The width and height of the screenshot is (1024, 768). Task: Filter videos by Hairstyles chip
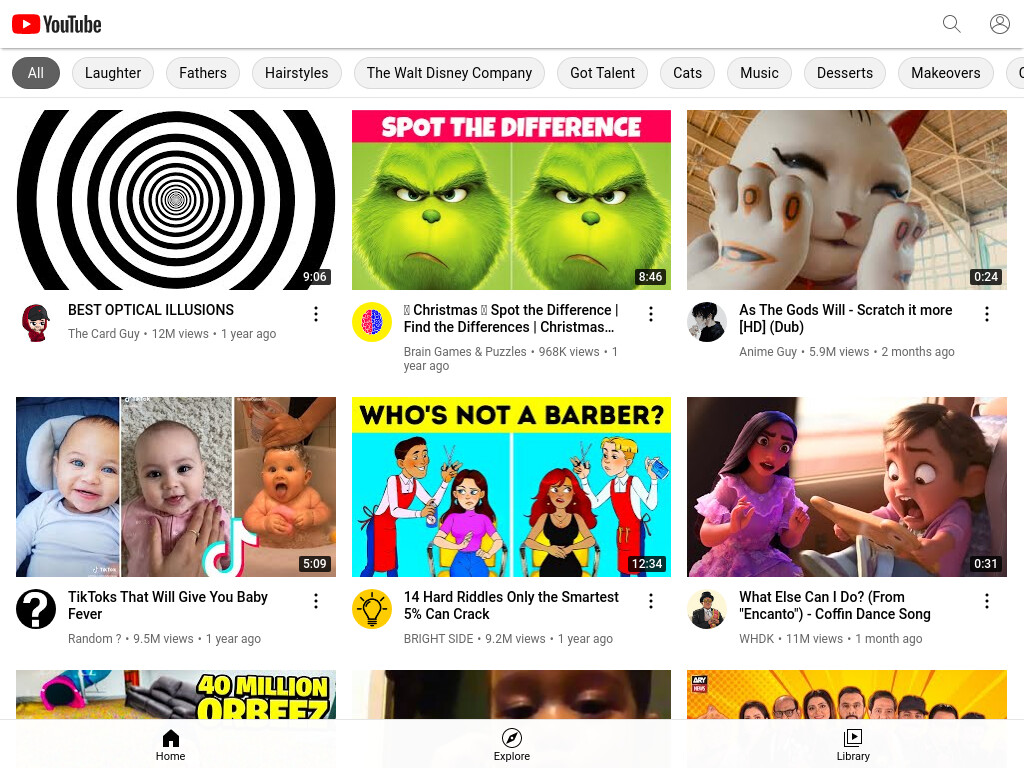coord(296,73)
